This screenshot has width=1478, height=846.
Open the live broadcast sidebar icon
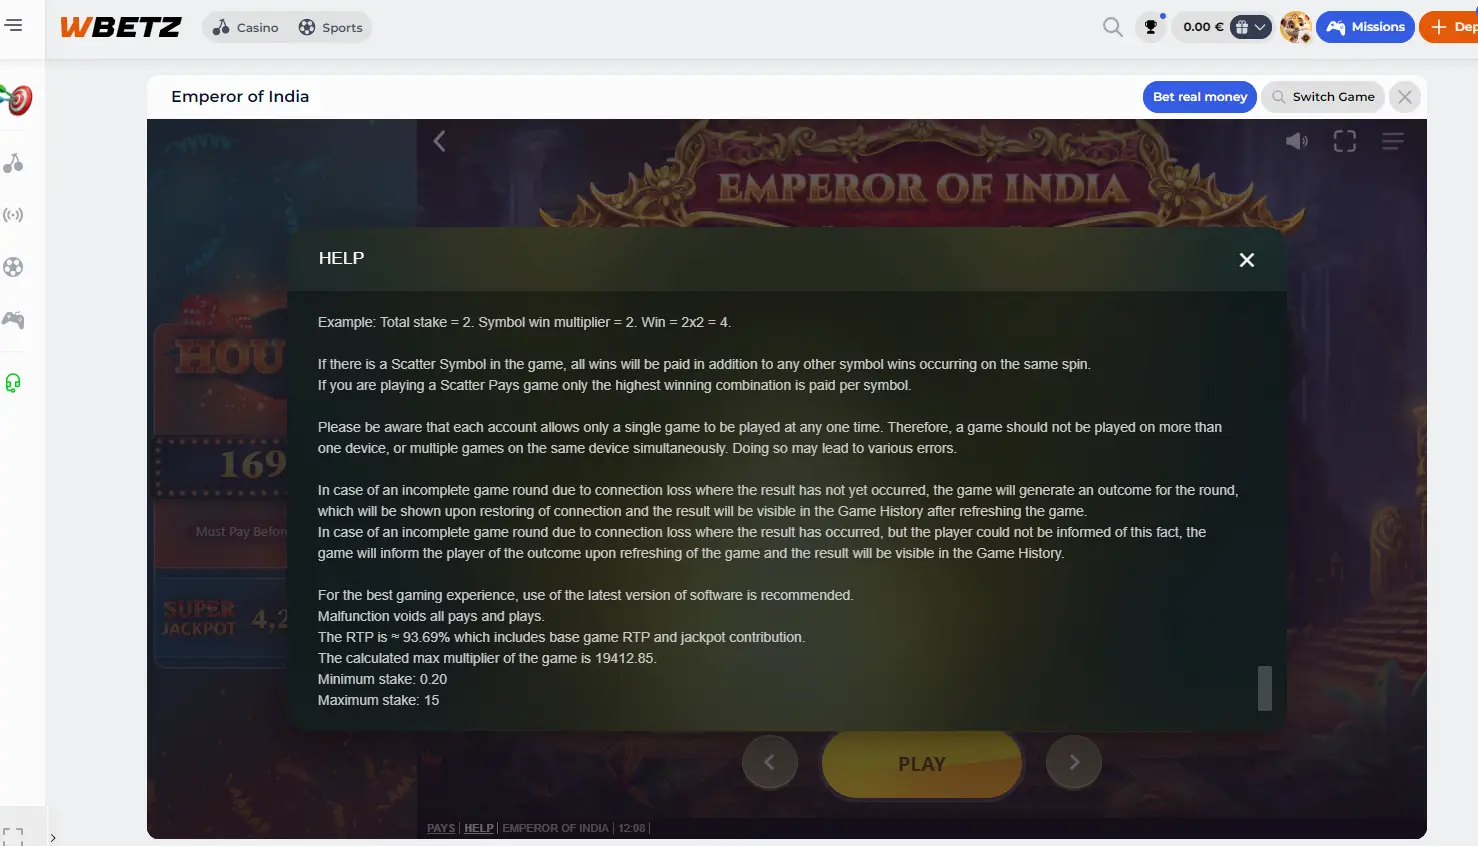[x=13, y=215]
